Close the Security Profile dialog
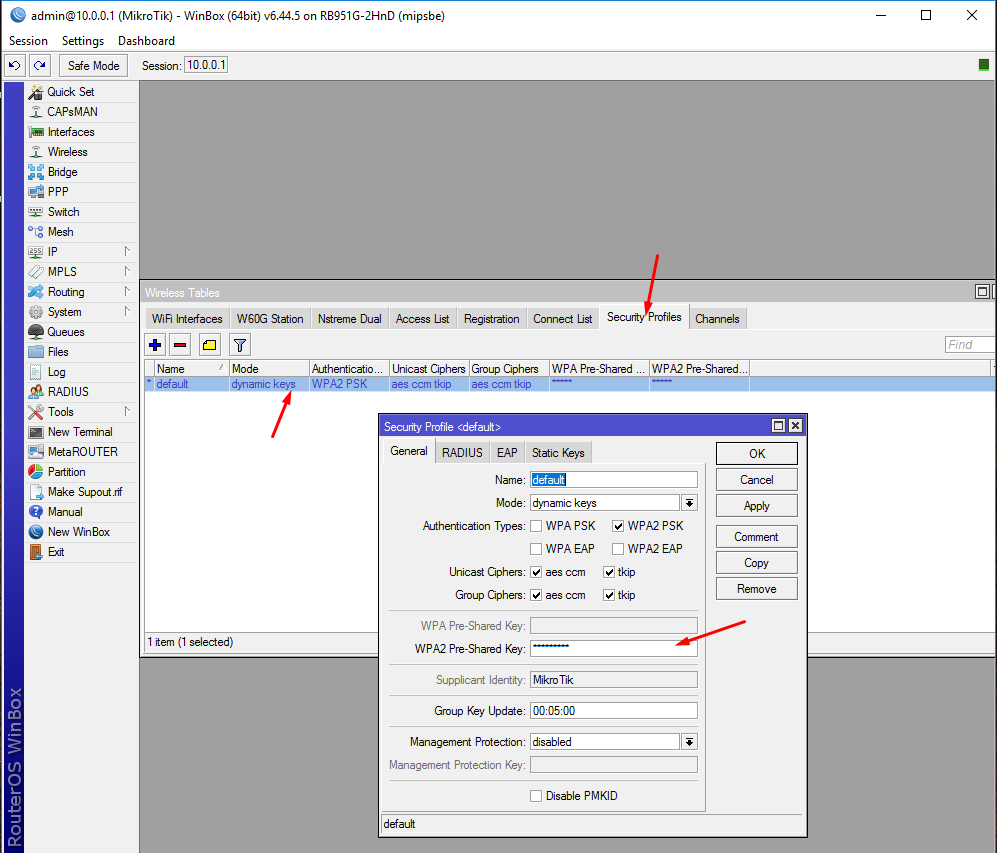This screenshot has width=997, height=853. pos(795,426)
